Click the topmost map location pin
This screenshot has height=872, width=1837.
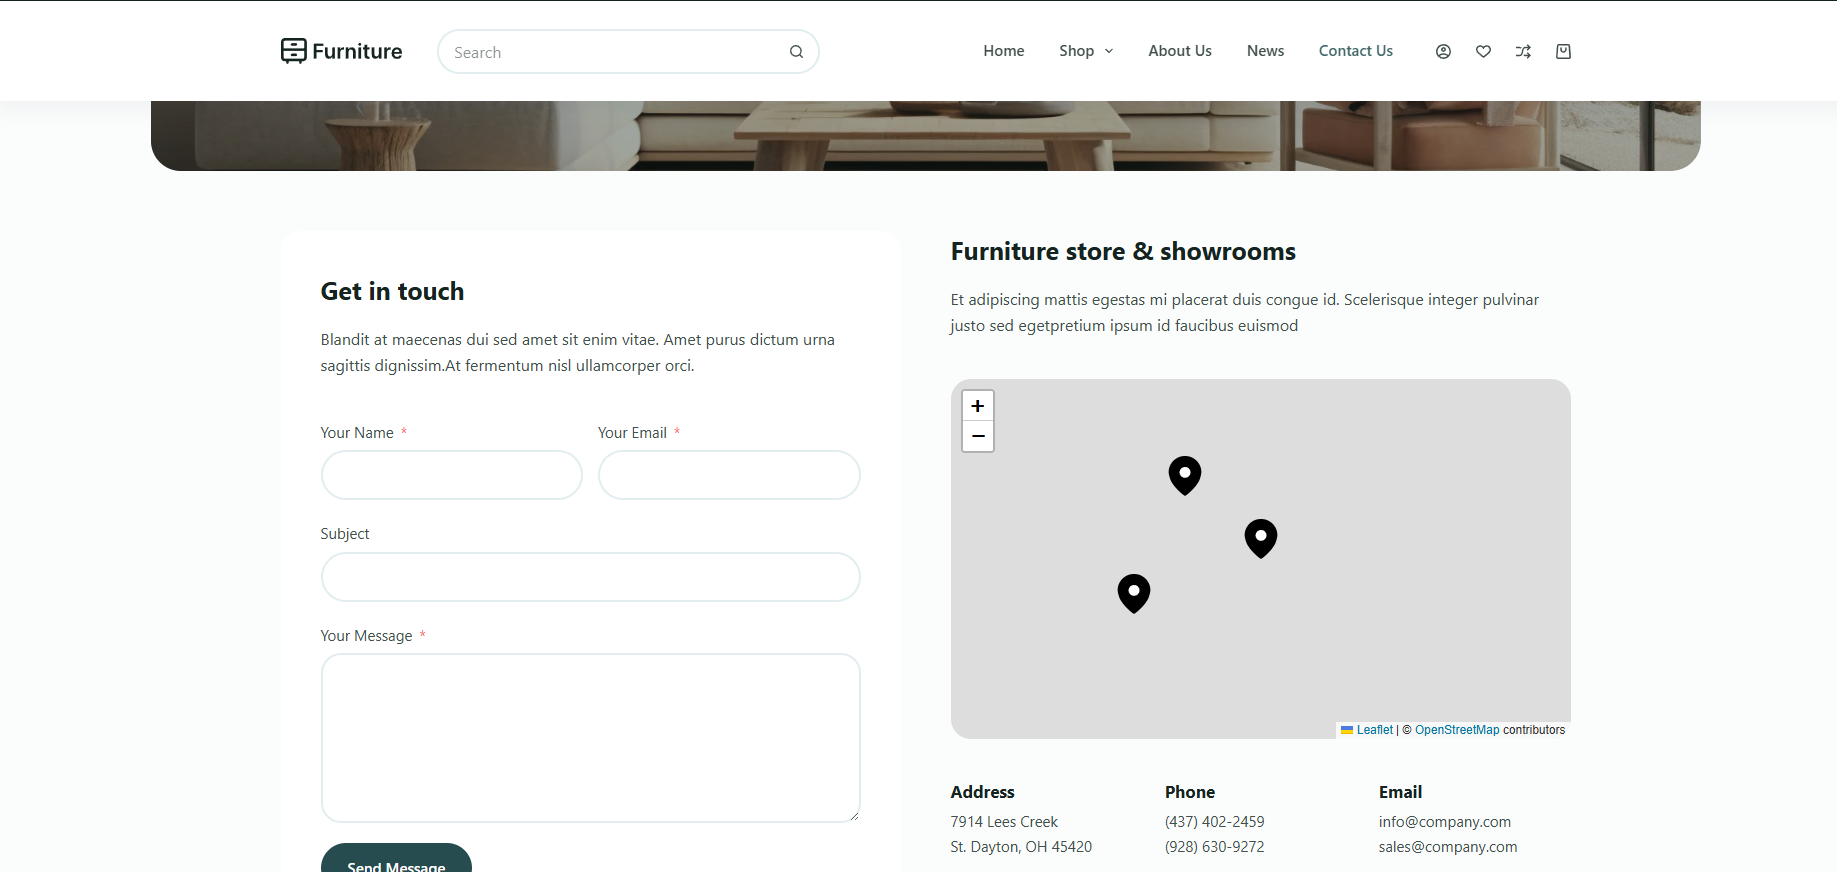point(1184,474)
